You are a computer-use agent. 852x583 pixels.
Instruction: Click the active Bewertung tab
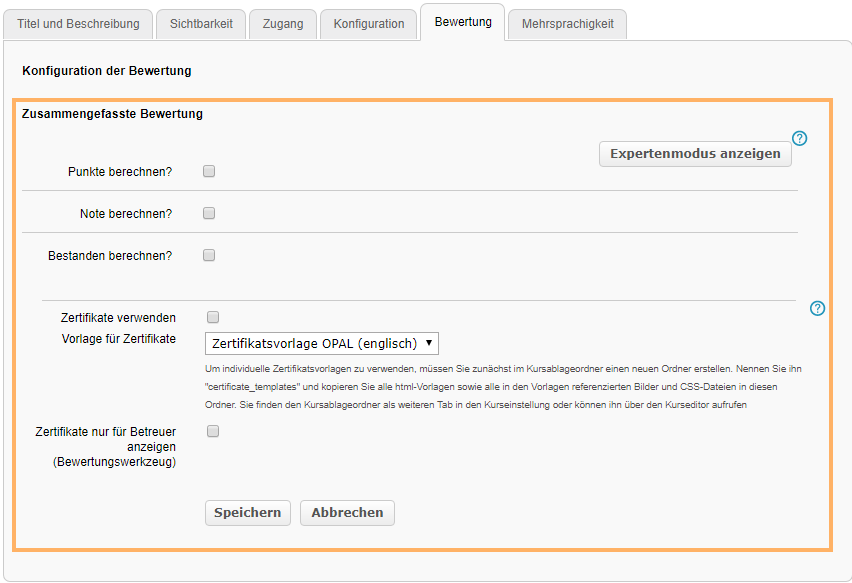pyautogui.click(x=462, y=23)
